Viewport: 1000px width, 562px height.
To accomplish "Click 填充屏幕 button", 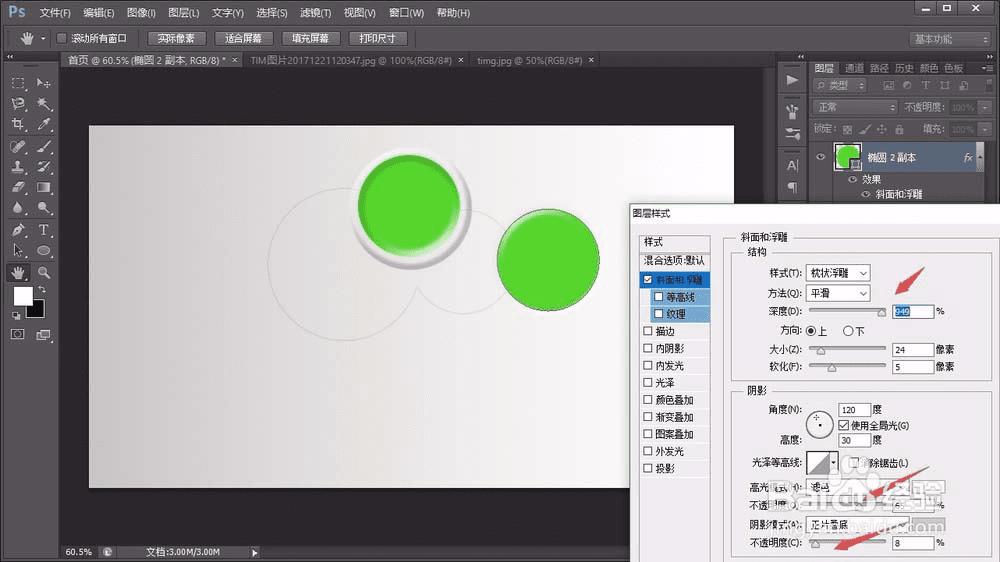I will [x=311, y=38].
